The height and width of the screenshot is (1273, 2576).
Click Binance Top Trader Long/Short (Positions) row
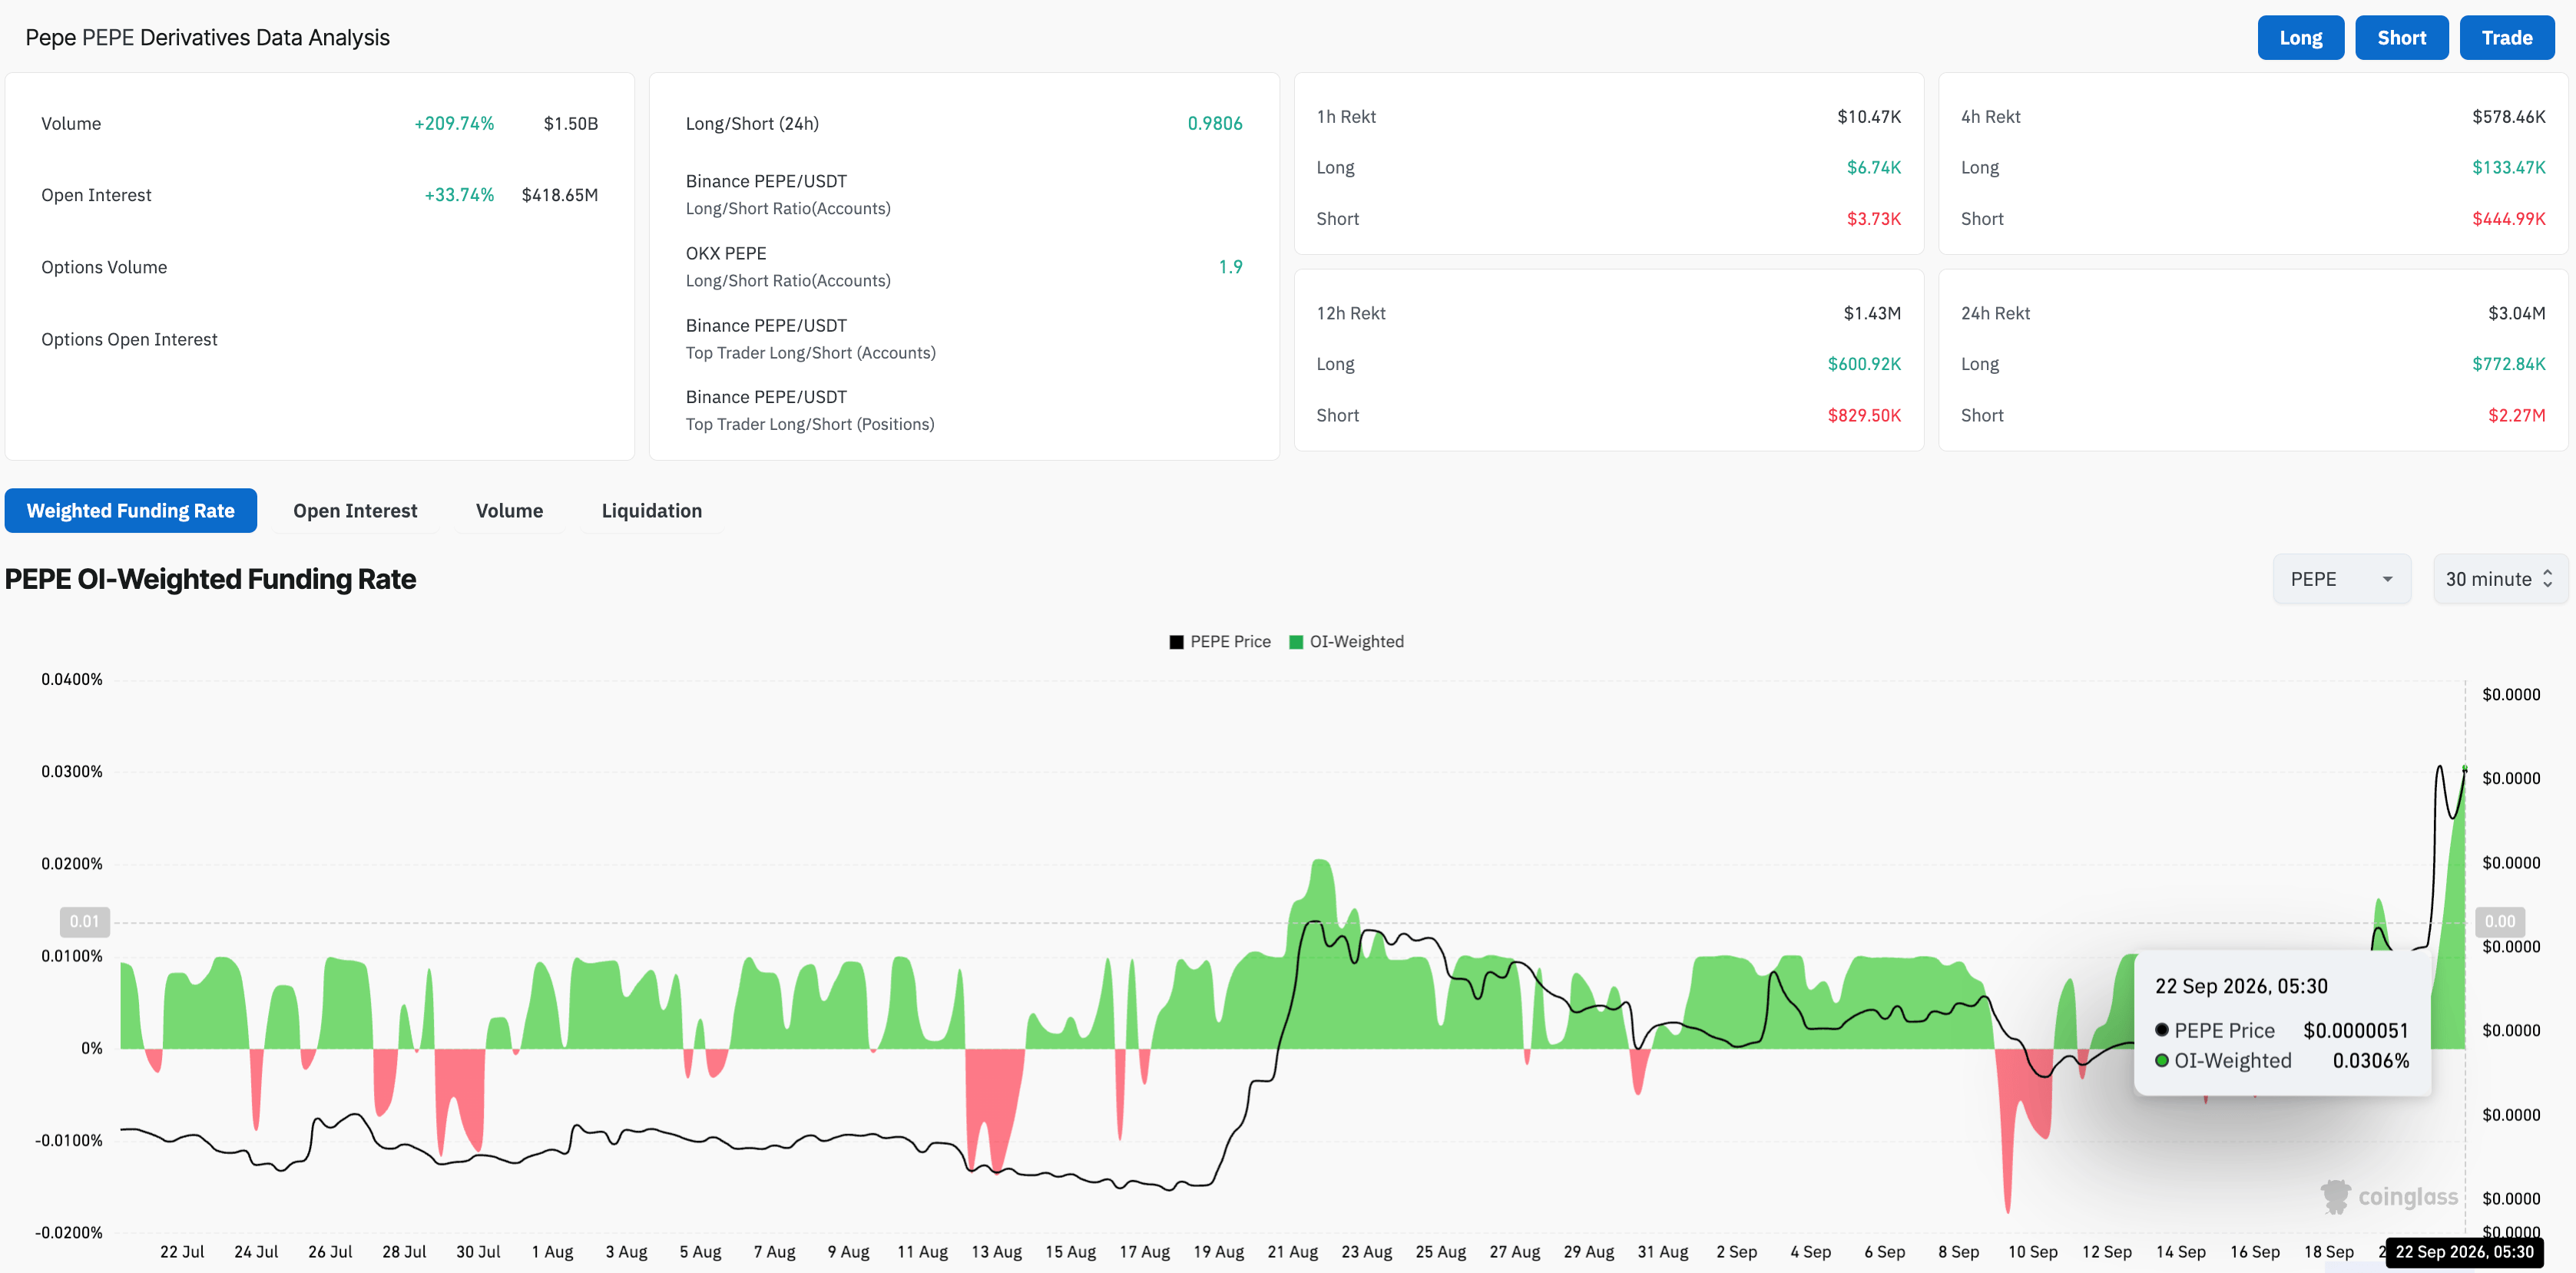[964, 411]
